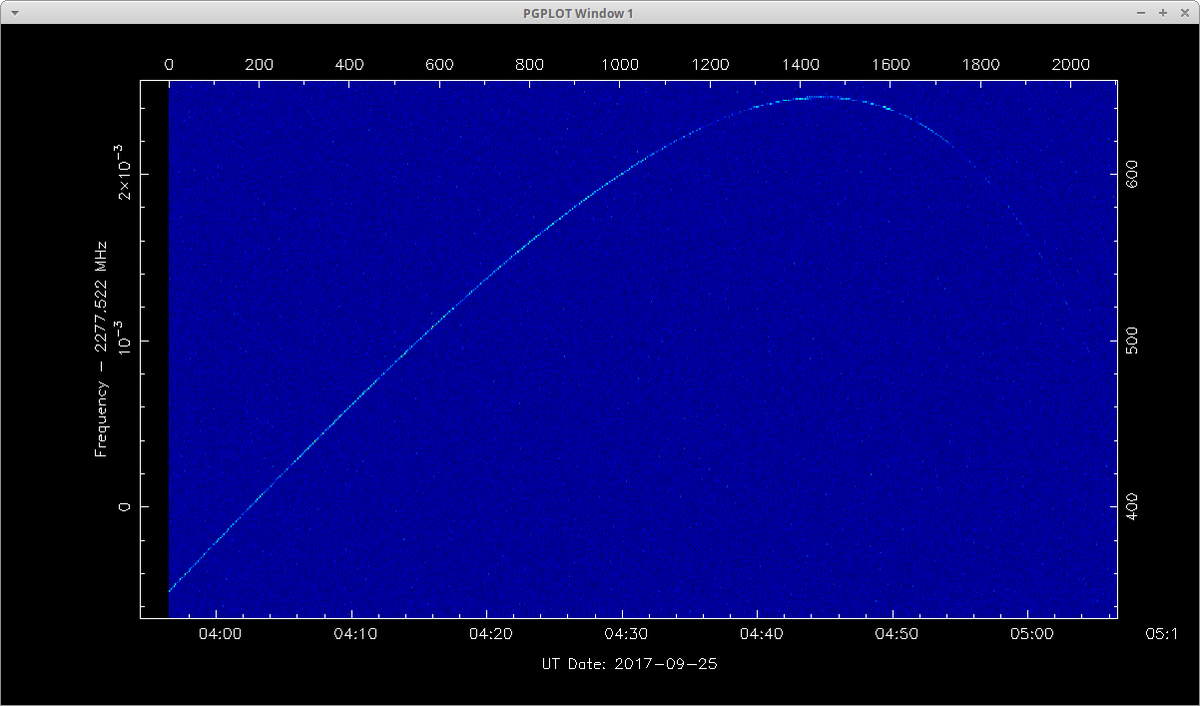Open the window menu arrow in title bar
Image resolution: width=1200 pixels, height=706 pixels.
pos(13,13)
